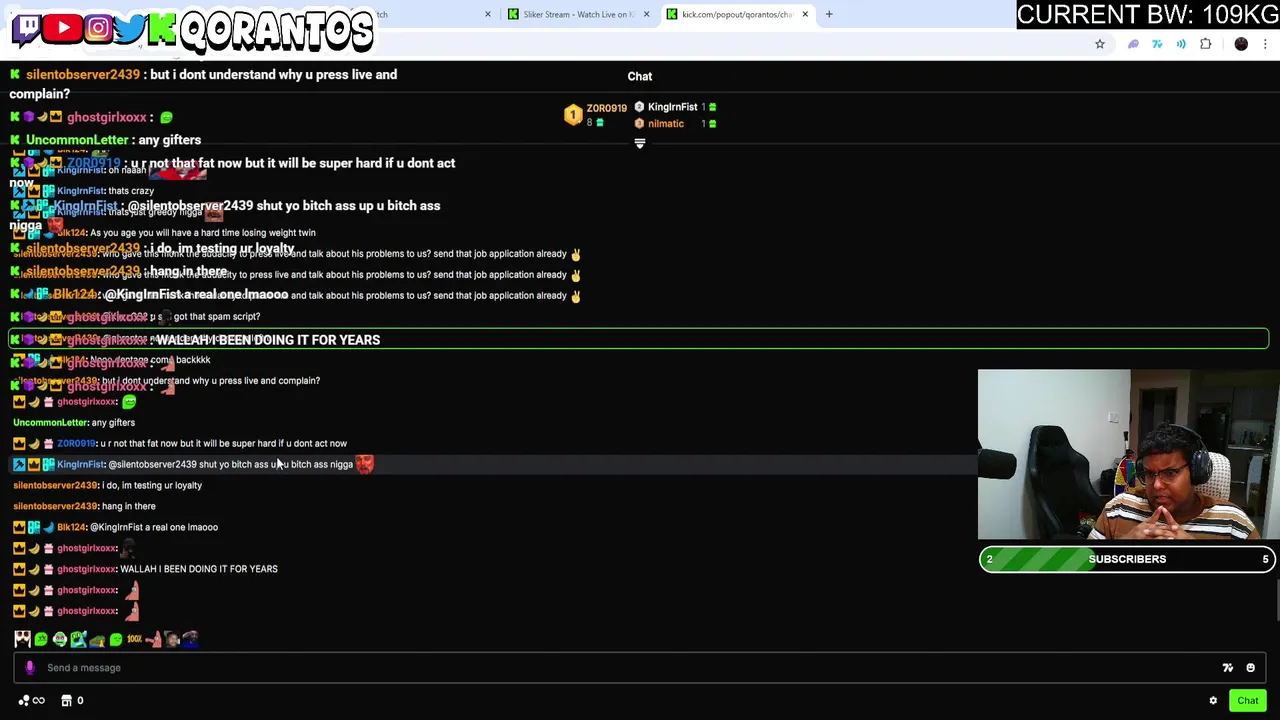Image resolution: width=1280 pixels, height=720 pixels.
Task: Click purple chat identity icon in message box
Action: (30, 667)
